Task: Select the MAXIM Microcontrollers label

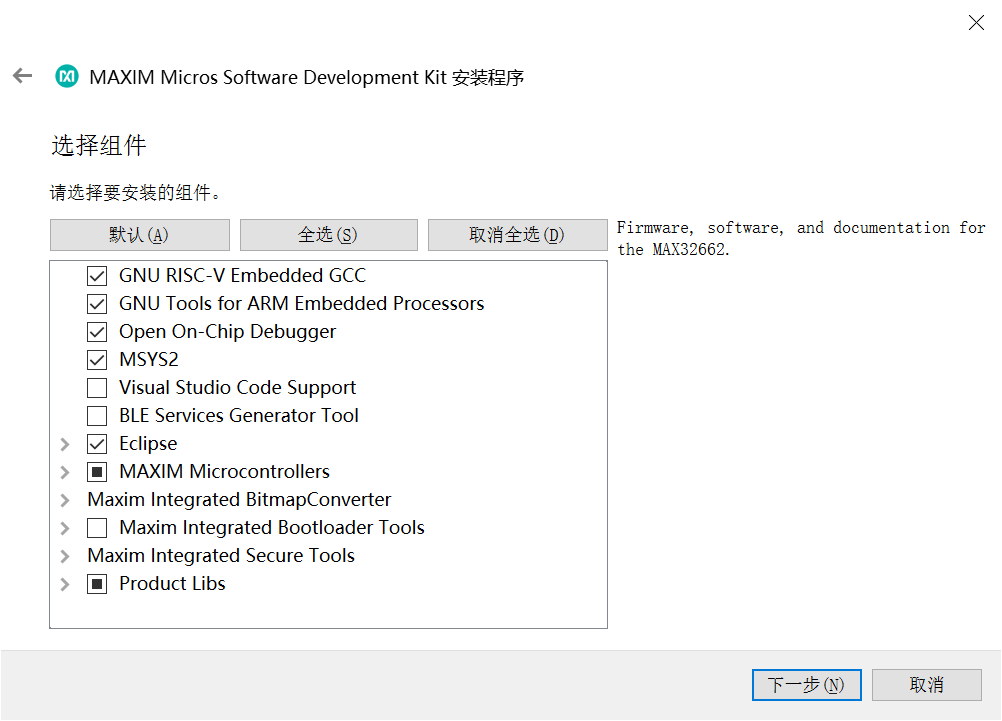Action: click(224, 472)
